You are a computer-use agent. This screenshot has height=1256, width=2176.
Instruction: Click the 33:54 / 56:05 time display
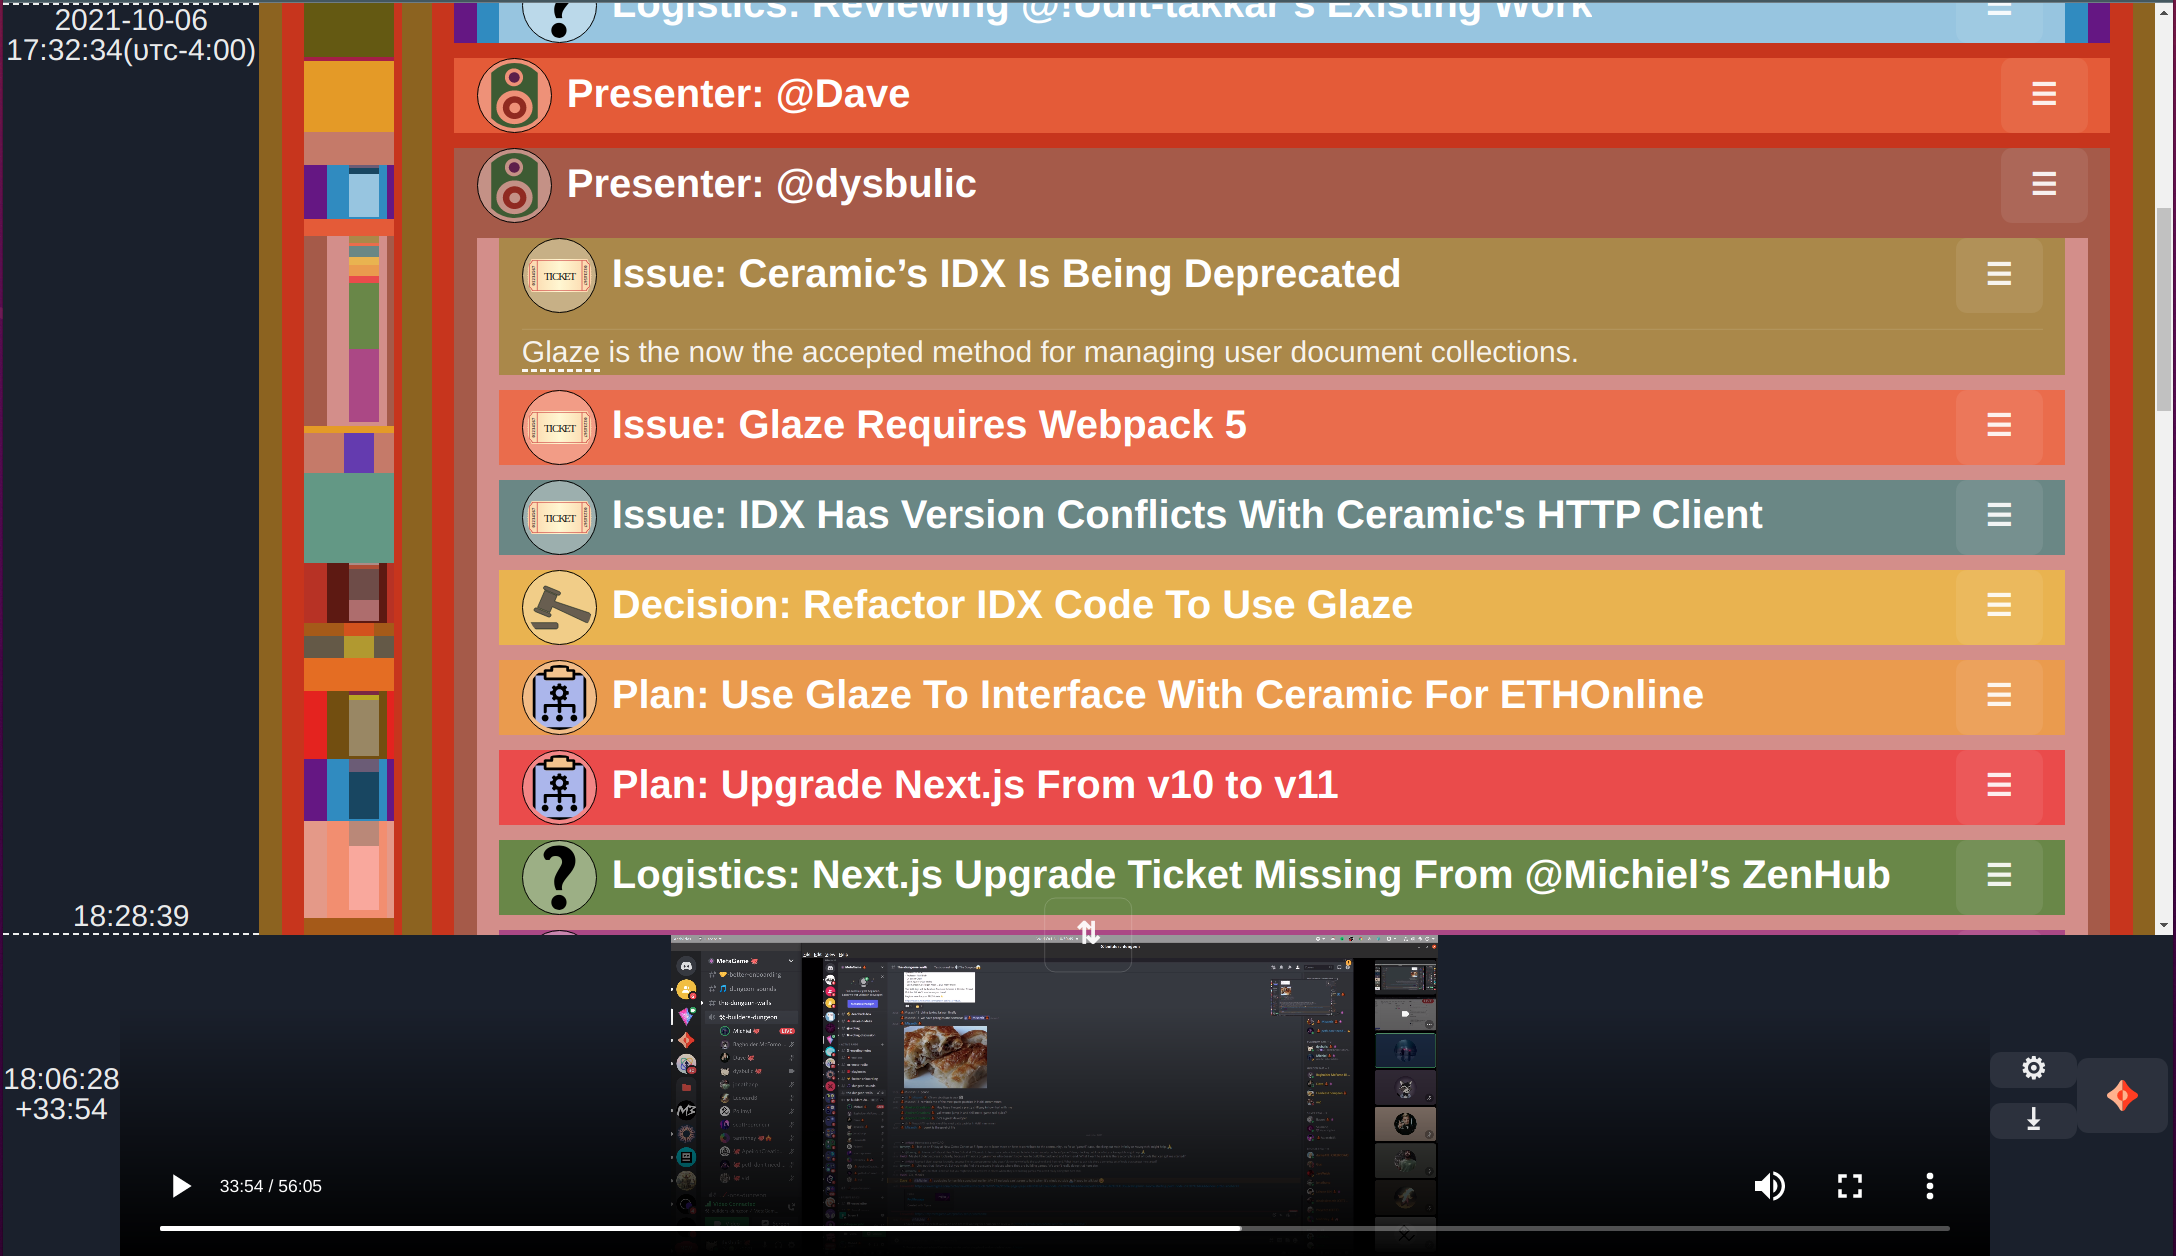pyautogui.click(x=271, y=1186)
